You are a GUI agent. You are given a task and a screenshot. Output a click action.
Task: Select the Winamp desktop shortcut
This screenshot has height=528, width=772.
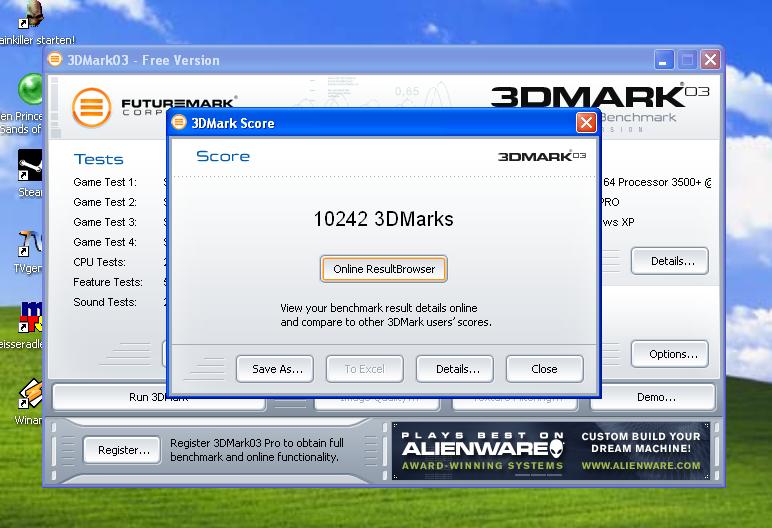click(x=29, y=401)
